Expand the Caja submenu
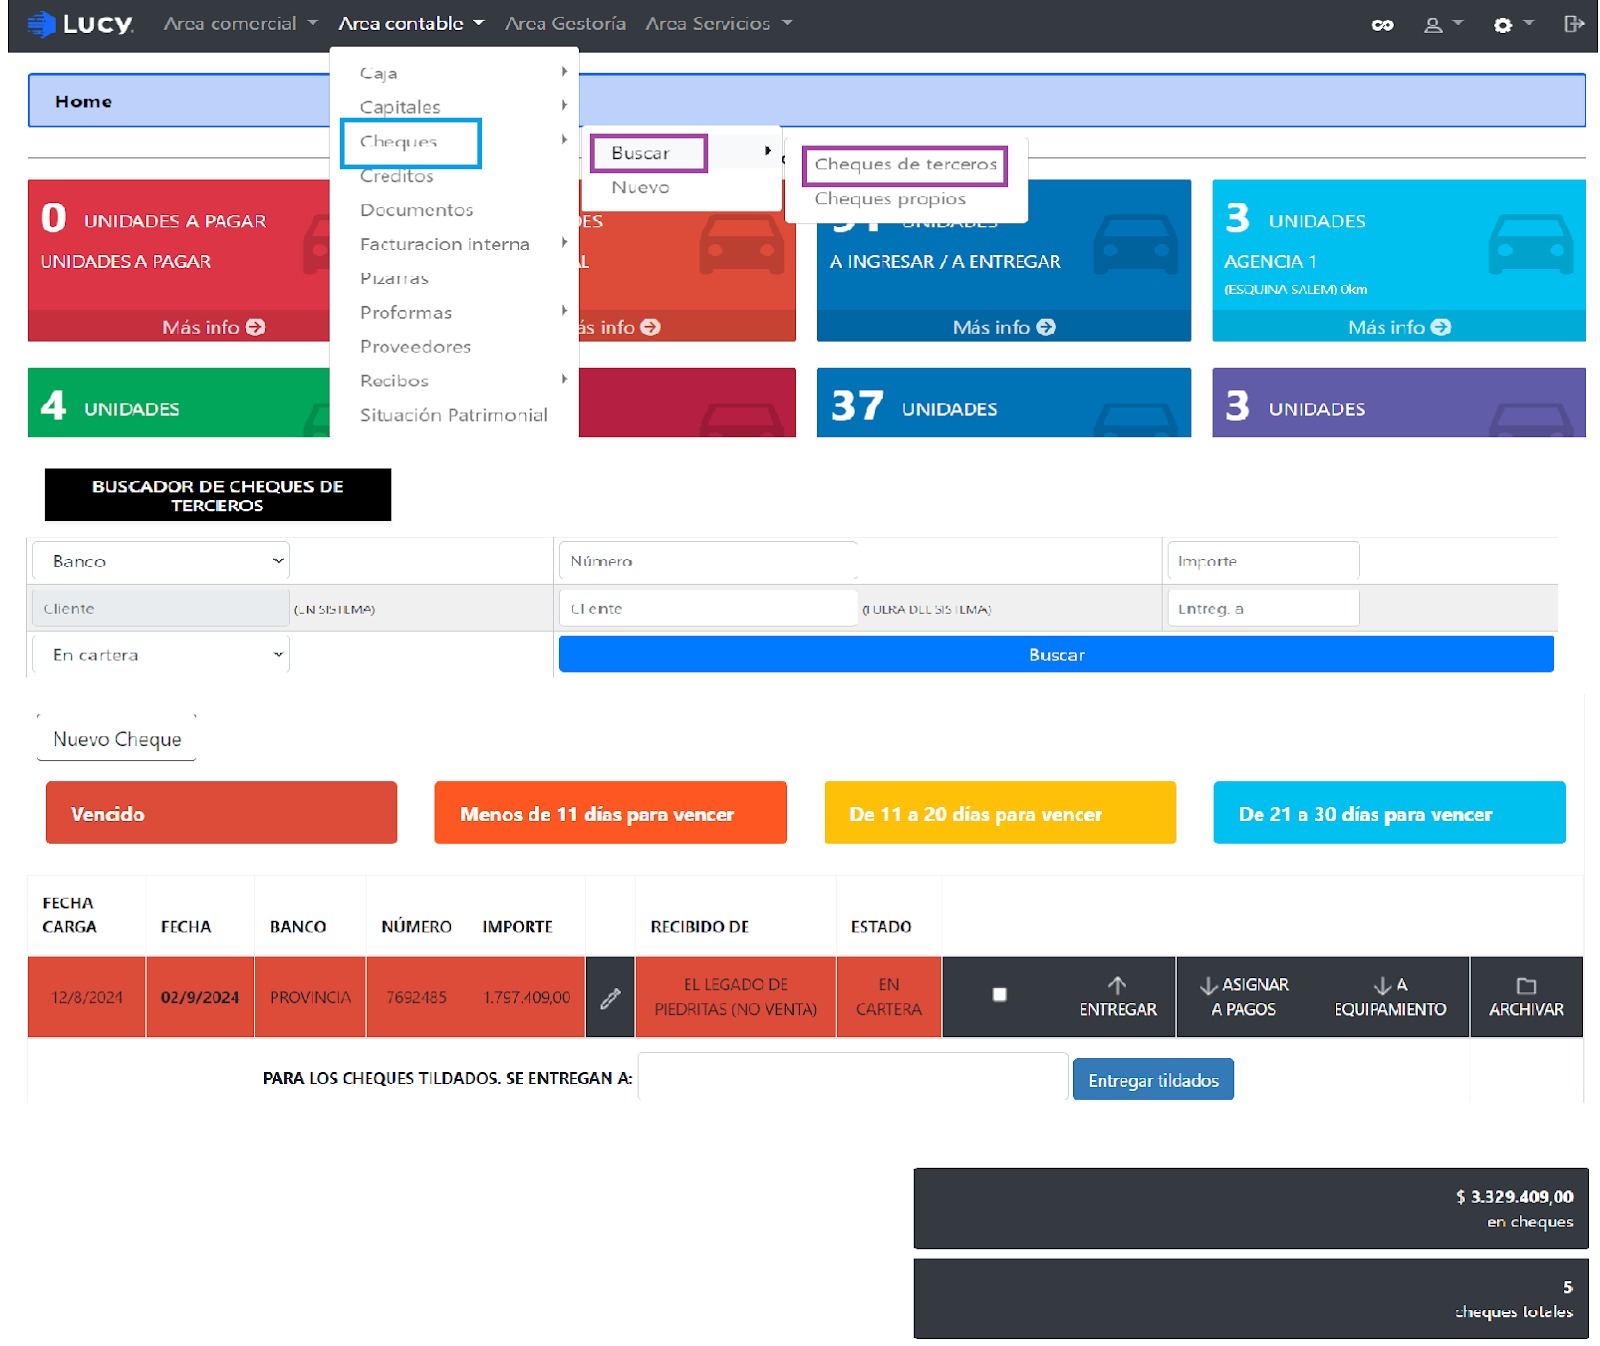The height and width of the screenshot is (1346, 1600). pos(455,72)
